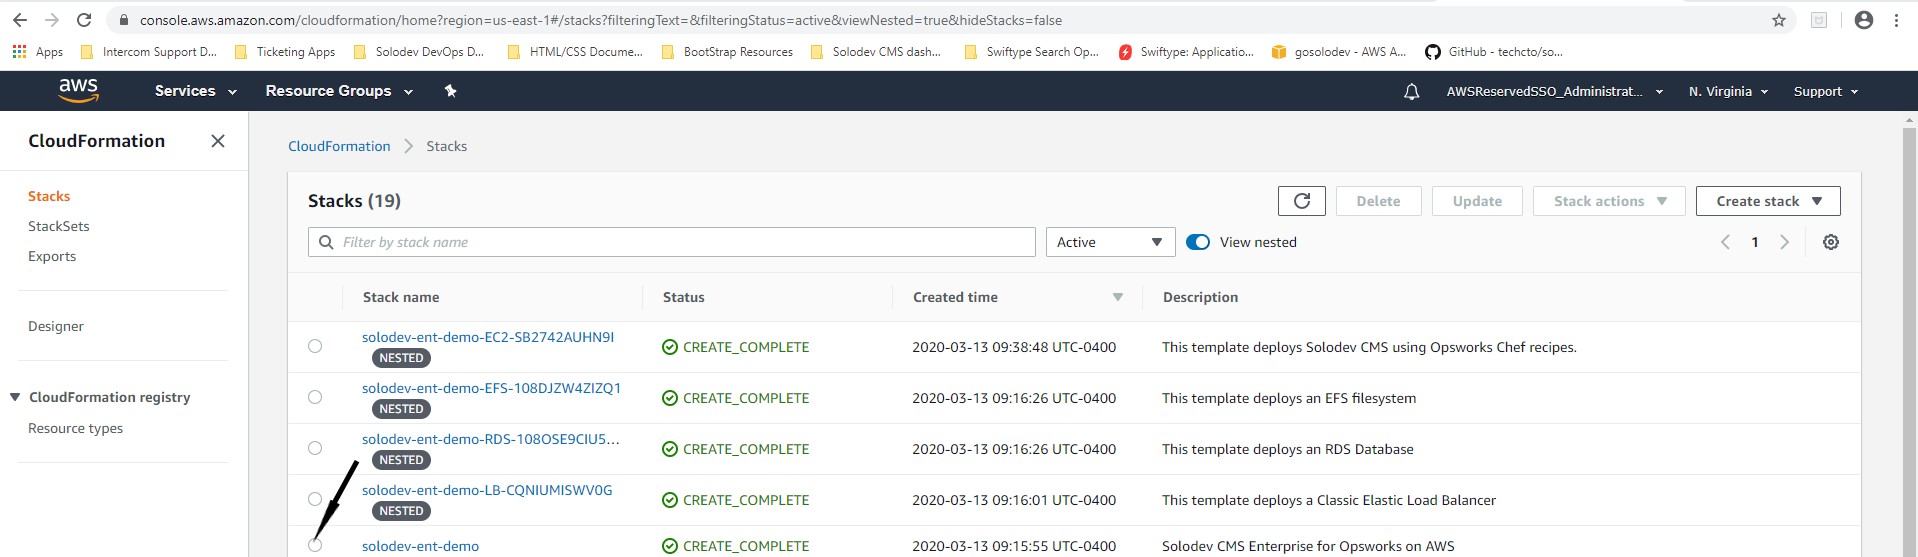Click the status check icon for solodev-ent-demo-RDS row
Viewport: 1918px width, 557px height.
670,449
